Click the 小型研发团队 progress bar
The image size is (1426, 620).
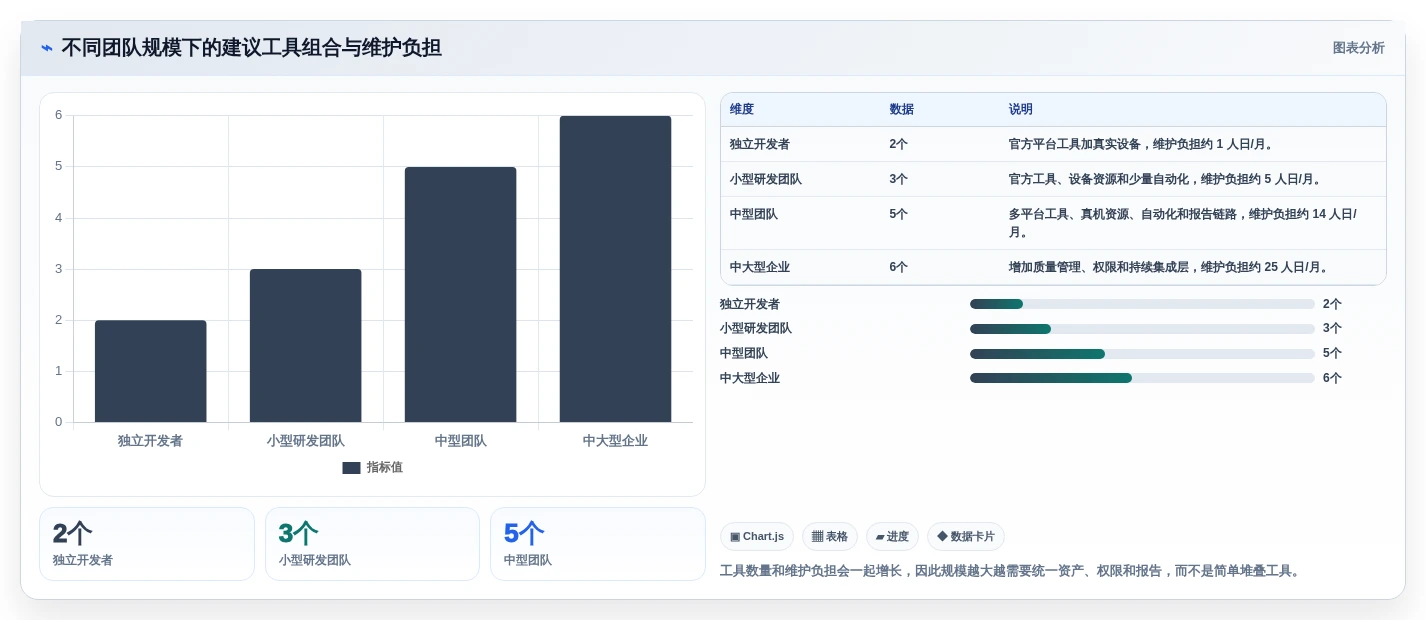1142,329
